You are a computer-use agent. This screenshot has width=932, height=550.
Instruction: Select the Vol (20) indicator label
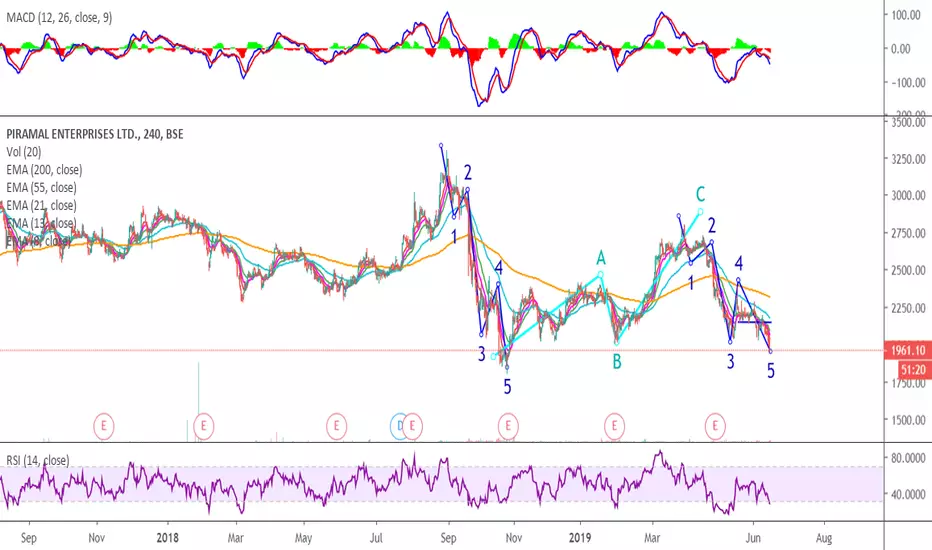[x=23, y=152]
